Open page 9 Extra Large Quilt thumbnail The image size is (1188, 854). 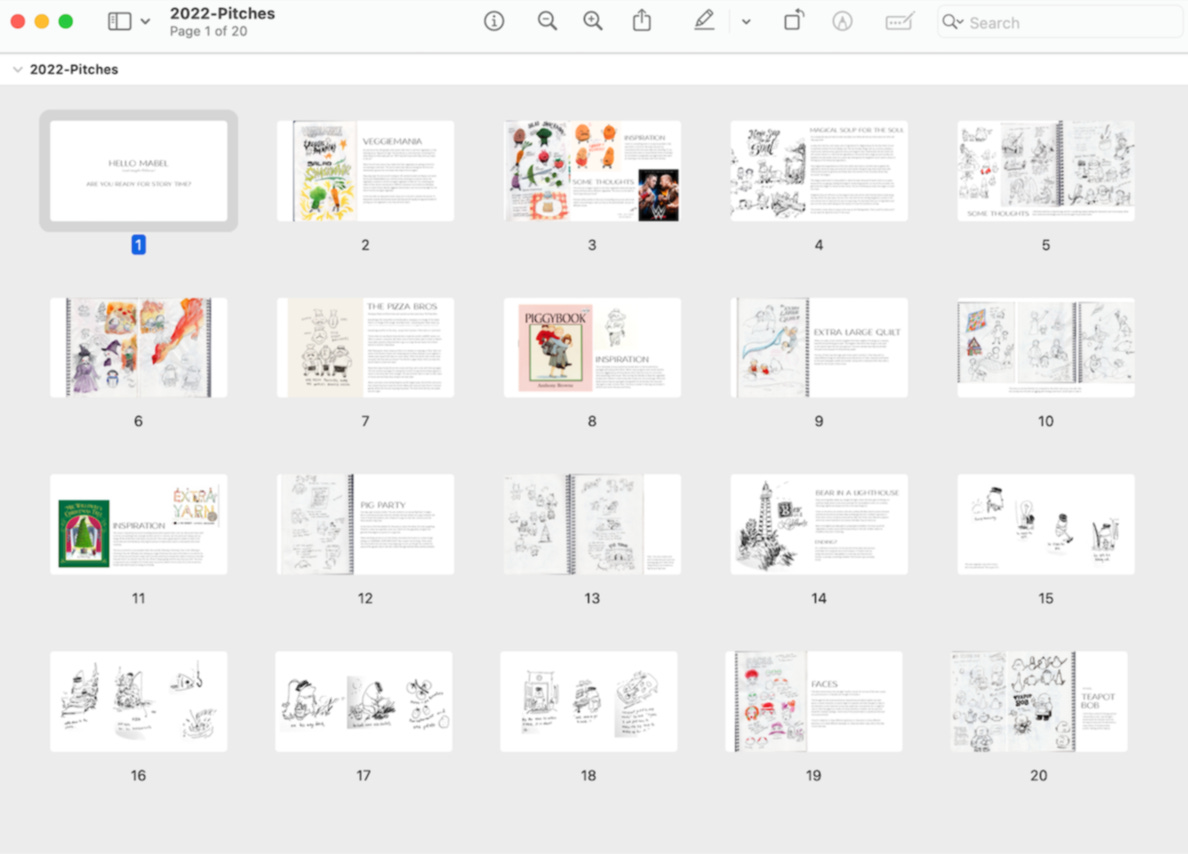(x=819, y=347)
